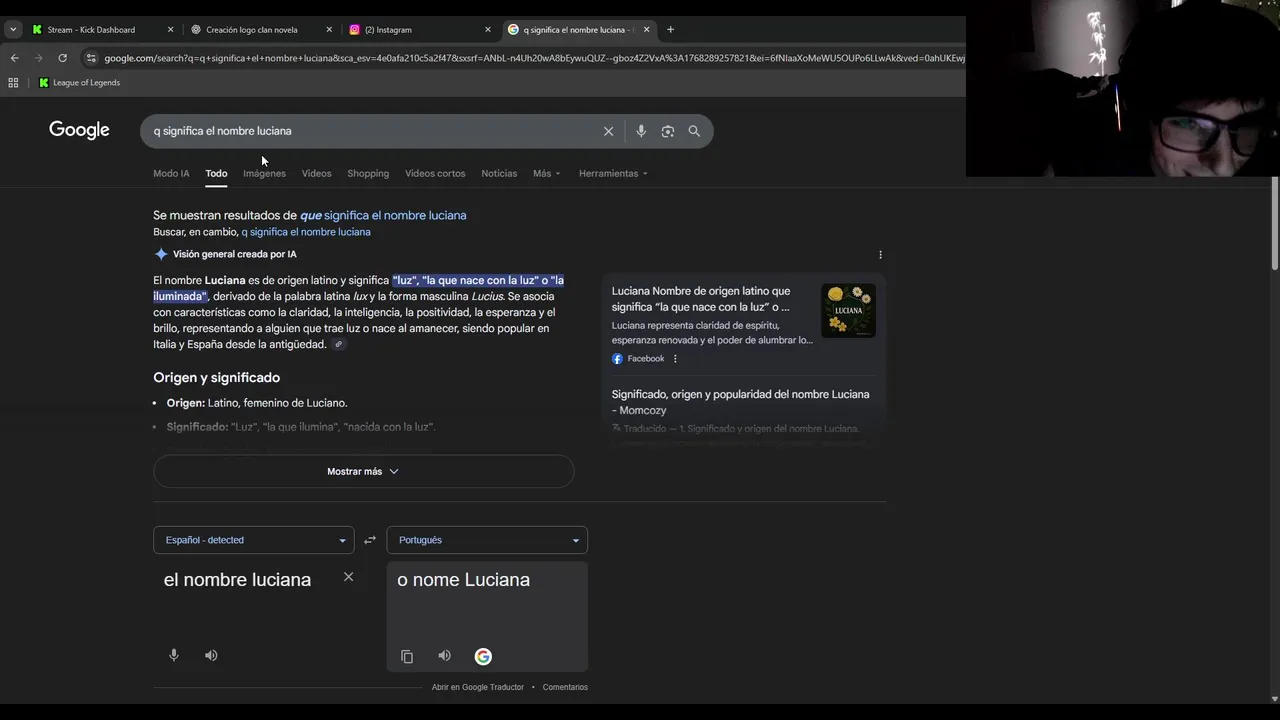The height and width of the screenshot is (720, 1280).
Task: Open target language dropdown Portugués
Action: [487, 540]
